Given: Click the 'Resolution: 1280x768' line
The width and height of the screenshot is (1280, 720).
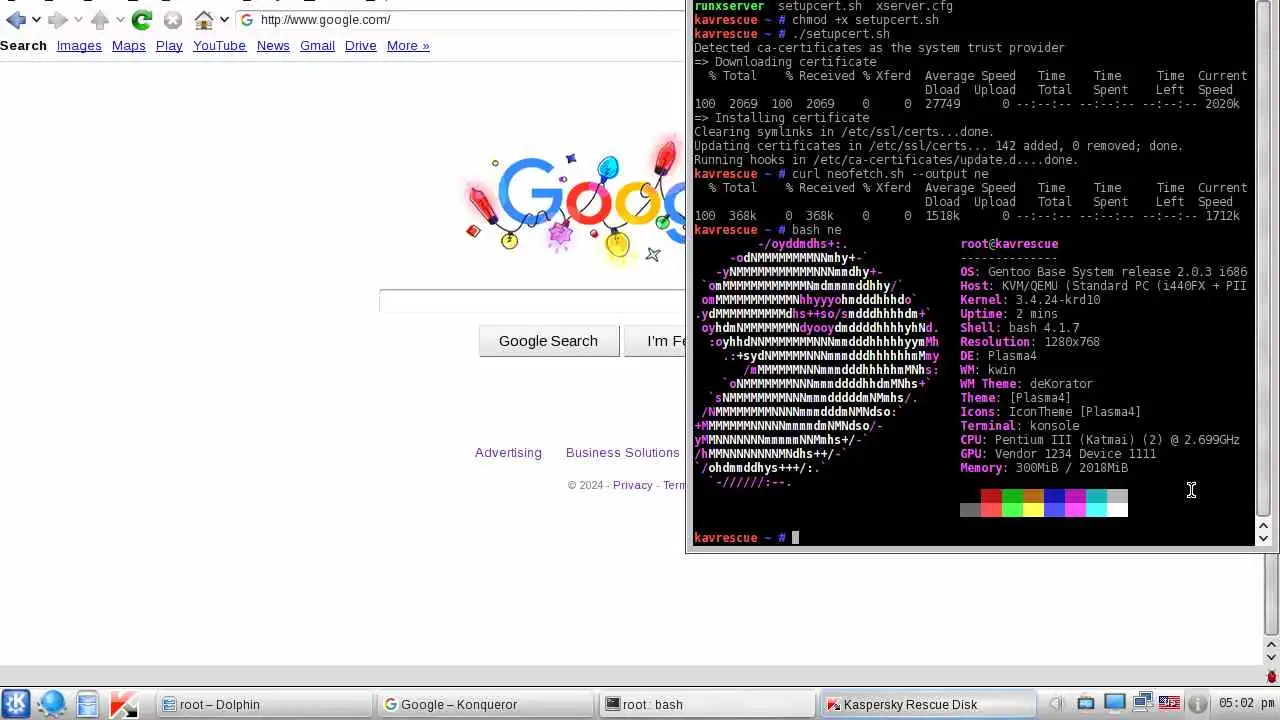Looking at the screenshot, I should pos(1030,342).
